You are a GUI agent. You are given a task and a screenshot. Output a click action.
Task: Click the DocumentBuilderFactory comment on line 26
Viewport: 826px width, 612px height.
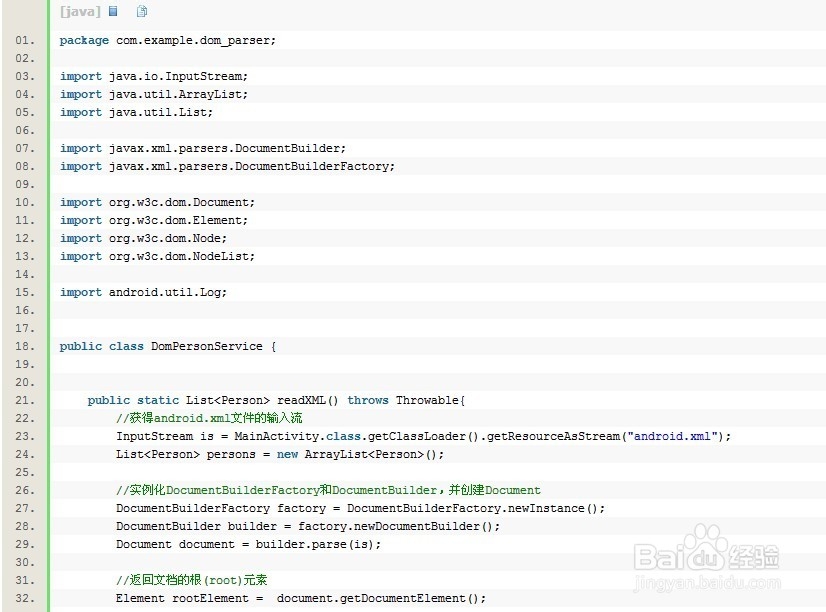(328, 490)
